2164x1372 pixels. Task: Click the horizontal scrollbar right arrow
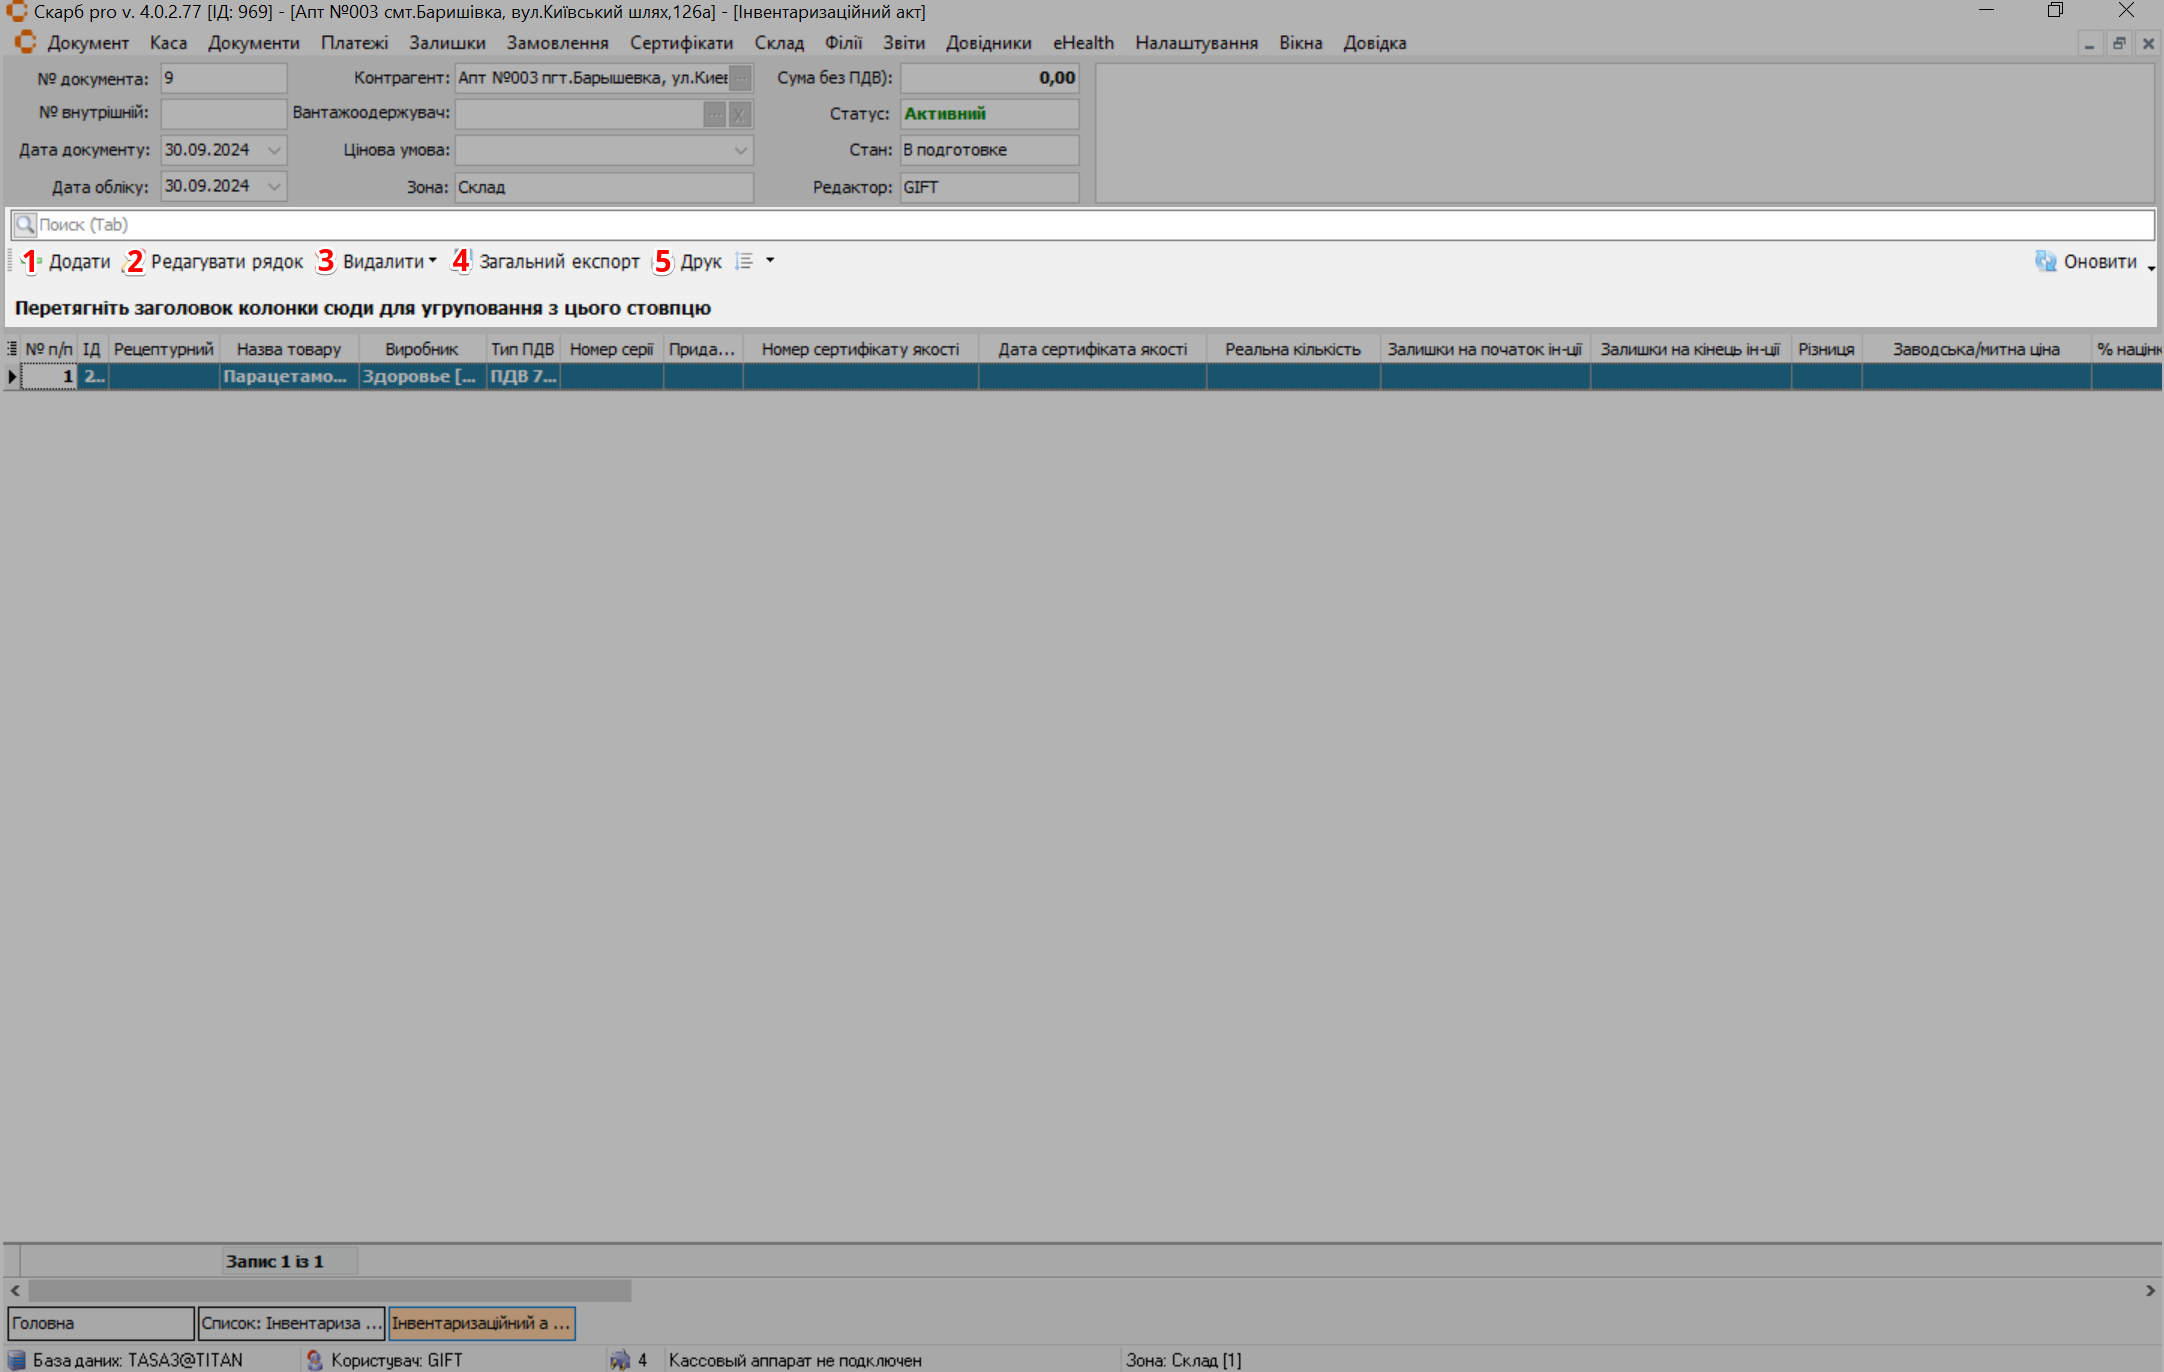pyautogui.click(x=2150, y=1291)
